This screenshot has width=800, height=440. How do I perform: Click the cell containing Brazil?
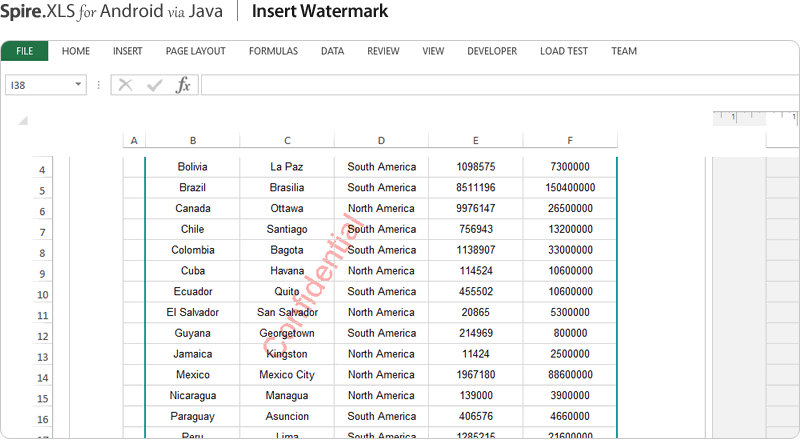193,188
